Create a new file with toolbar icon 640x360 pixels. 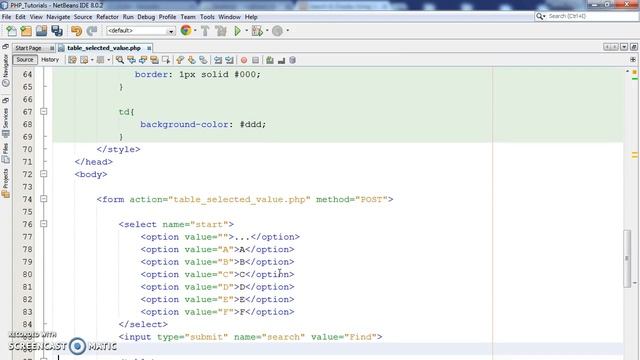11,31
